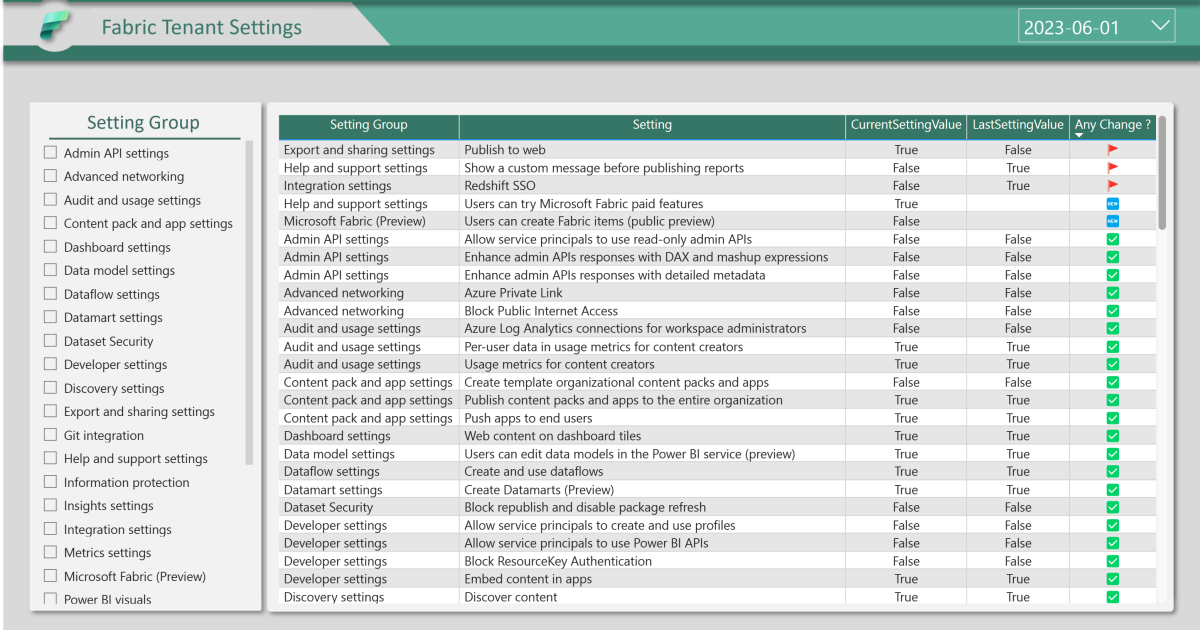Open the 2023-06-01 date dropdown

click(1160, 26)
